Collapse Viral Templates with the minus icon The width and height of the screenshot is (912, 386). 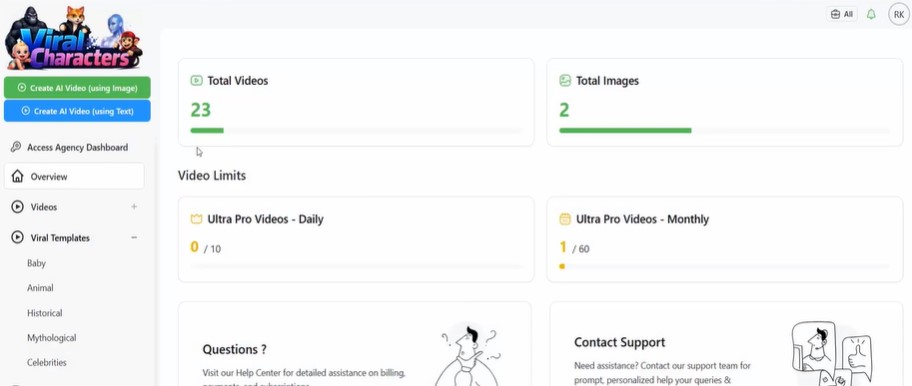point(134,238)
